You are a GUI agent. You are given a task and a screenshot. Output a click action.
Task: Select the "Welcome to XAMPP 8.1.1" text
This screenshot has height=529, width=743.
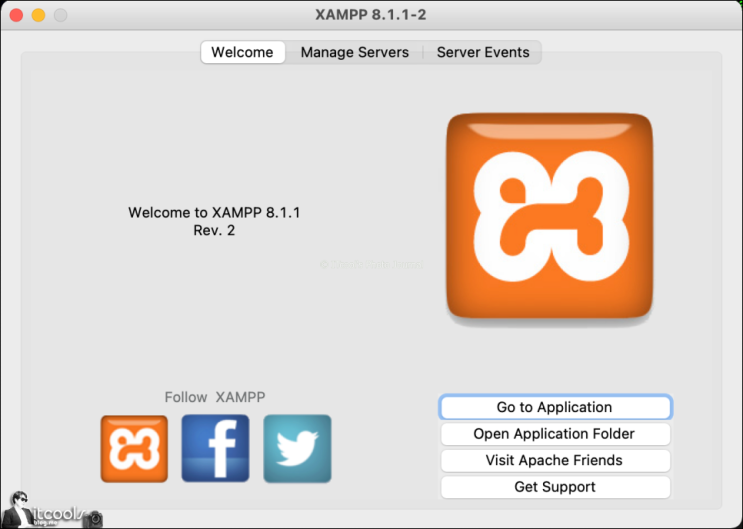coord(214,212)
